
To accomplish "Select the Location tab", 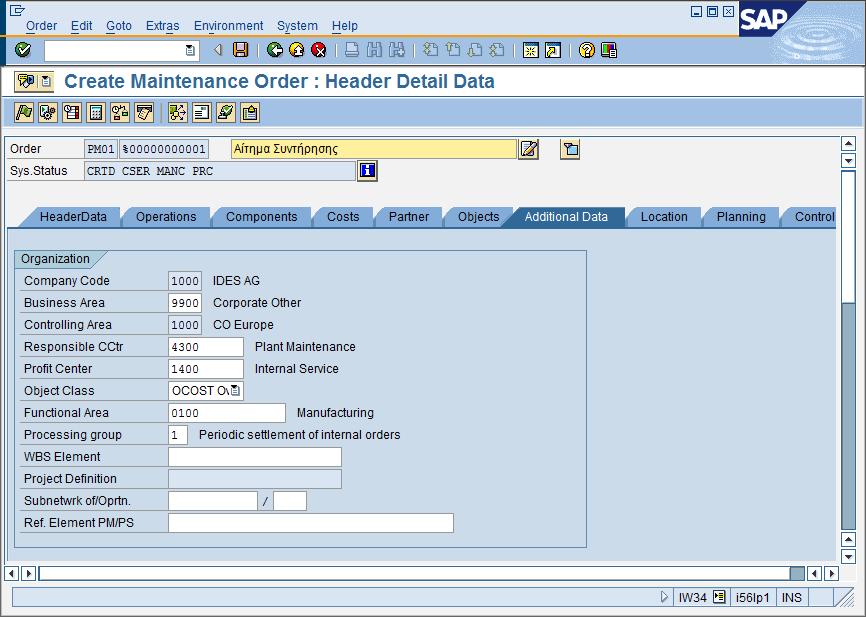I will pos(664,217).
